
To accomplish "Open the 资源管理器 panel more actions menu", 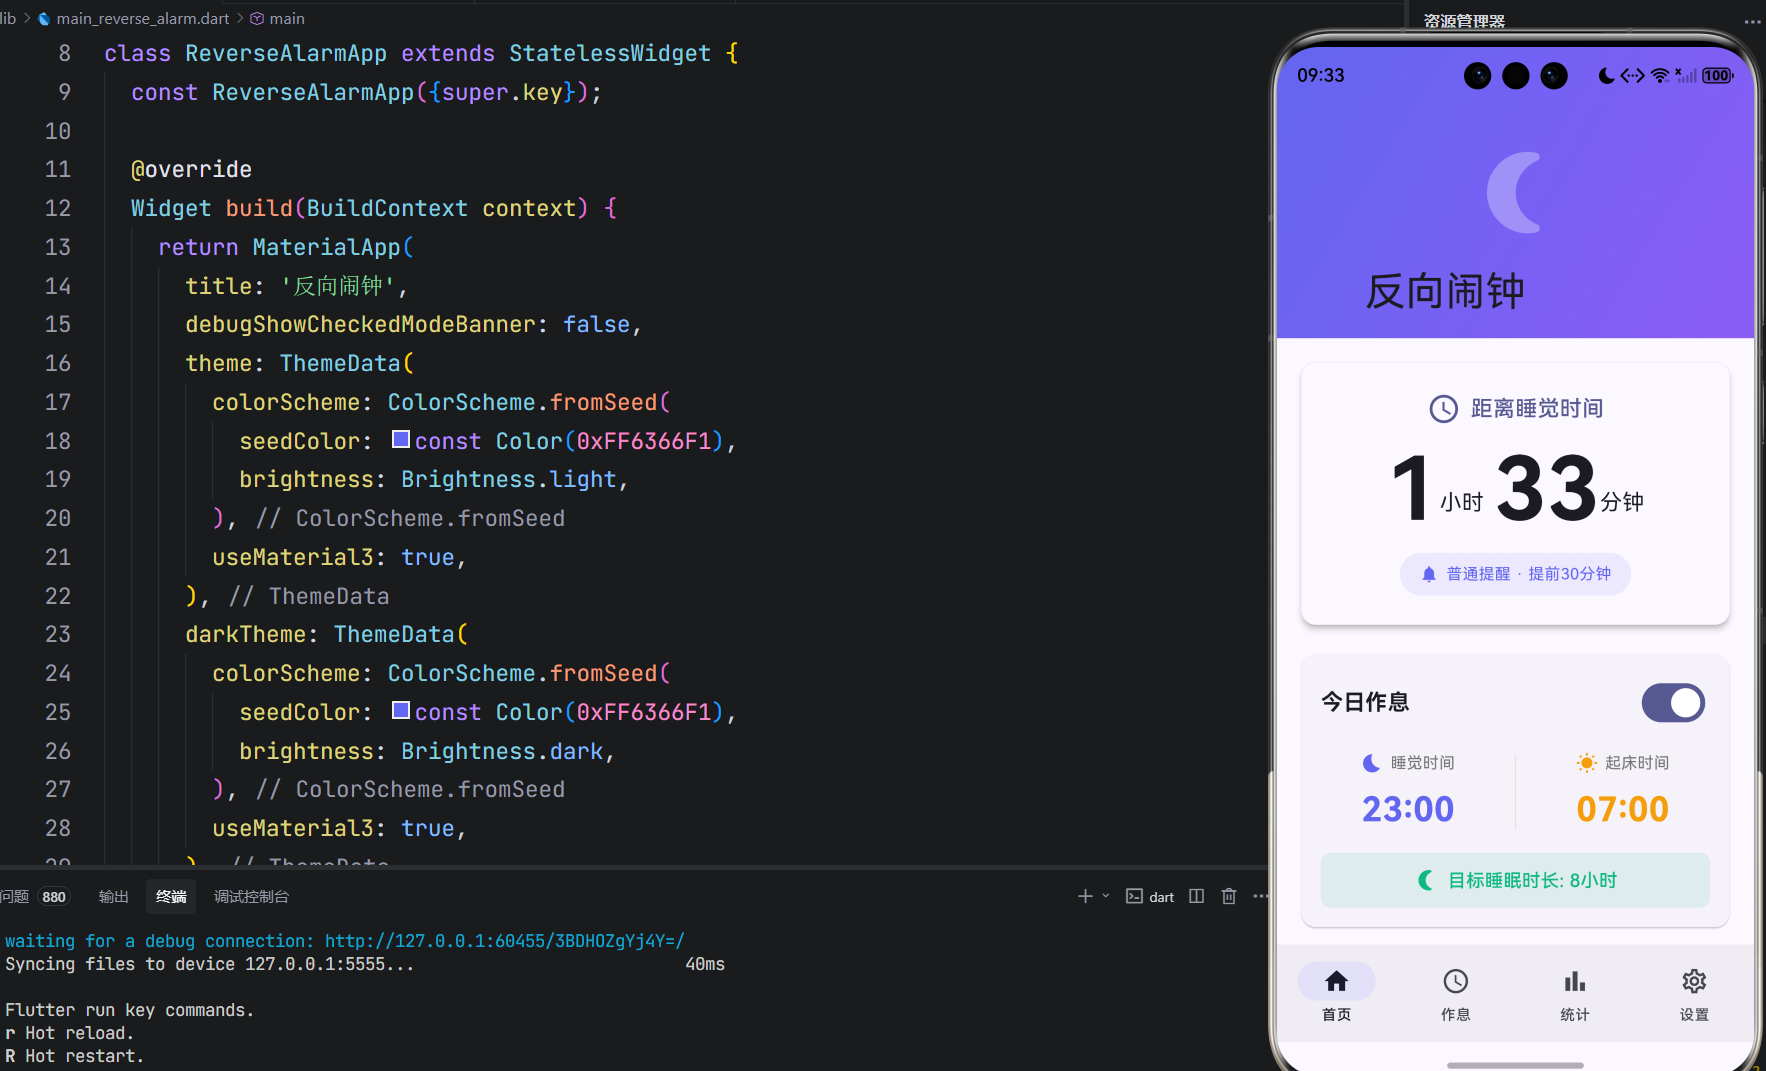I will pos(1752,21).
